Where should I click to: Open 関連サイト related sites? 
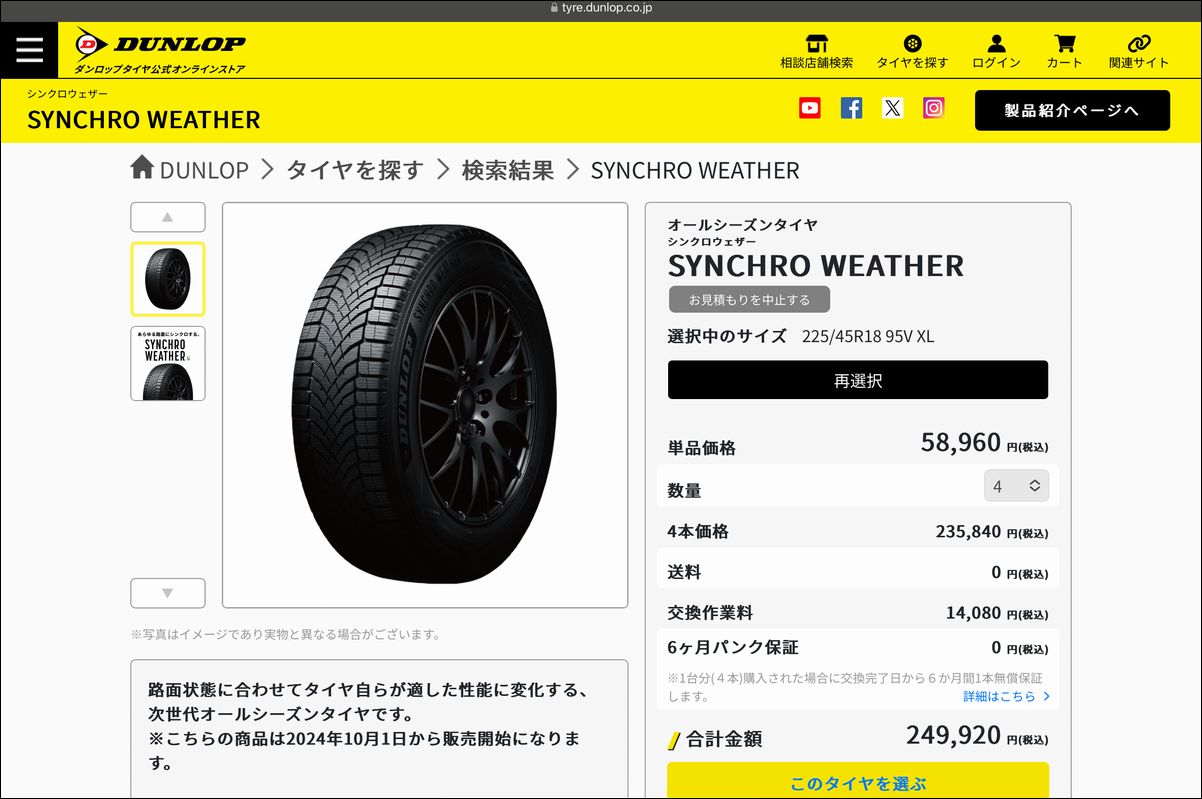[1139, 51]
